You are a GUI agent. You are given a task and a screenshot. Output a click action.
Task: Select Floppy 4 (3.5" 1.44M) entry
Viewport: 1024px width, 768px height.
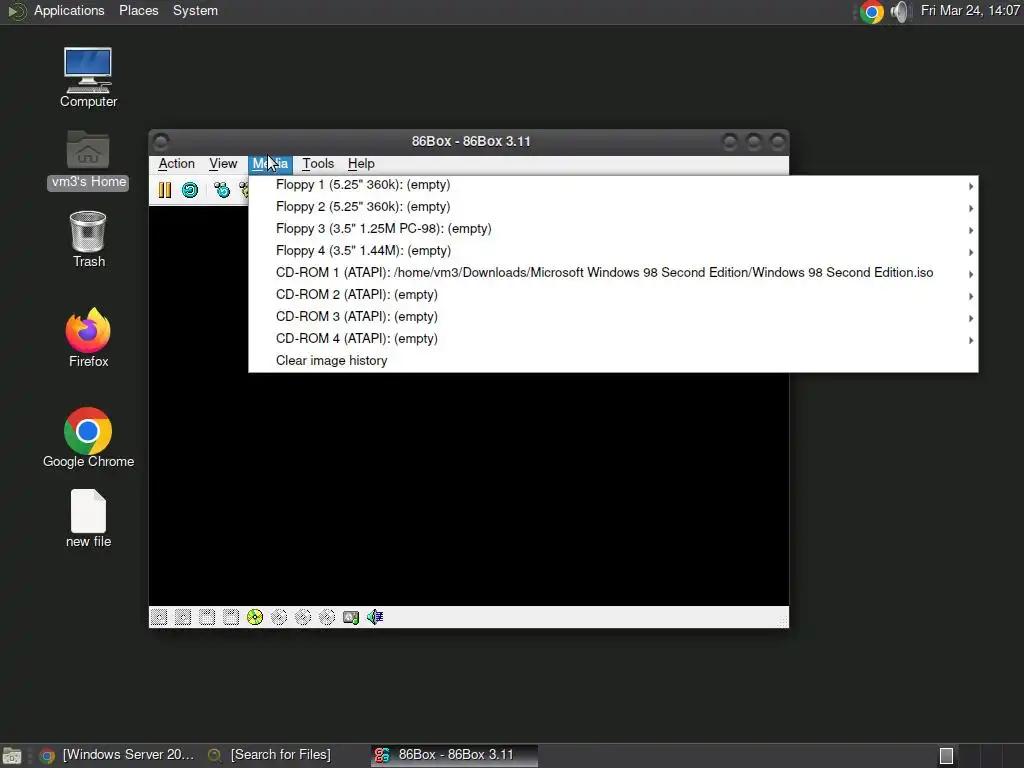(613, 251)
